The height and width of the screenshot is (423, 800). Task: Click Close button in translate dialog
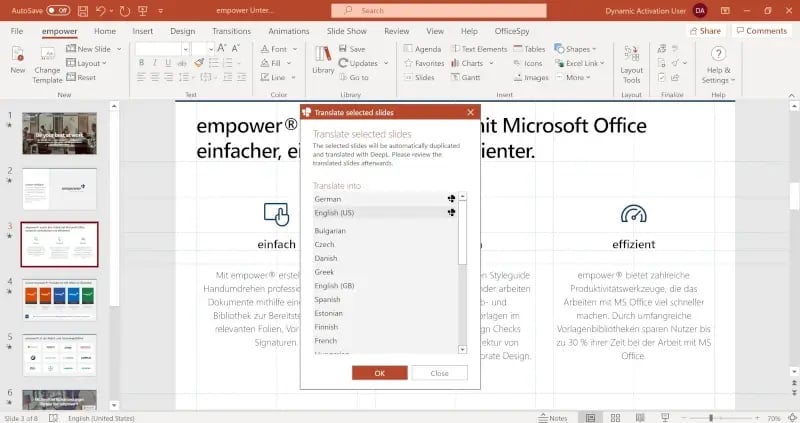[x=438, y=373]
